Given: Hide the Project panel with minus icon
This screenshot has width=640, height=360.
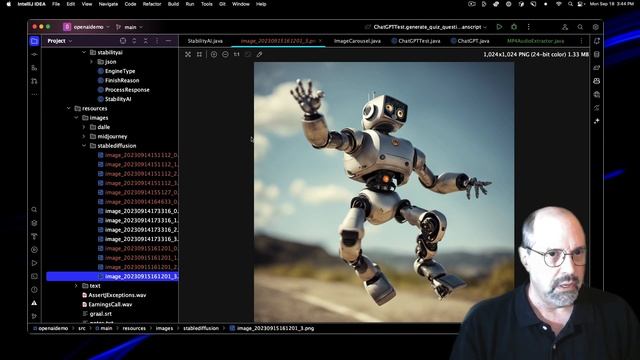Looking at the screenshot, I should click(168, 41).
